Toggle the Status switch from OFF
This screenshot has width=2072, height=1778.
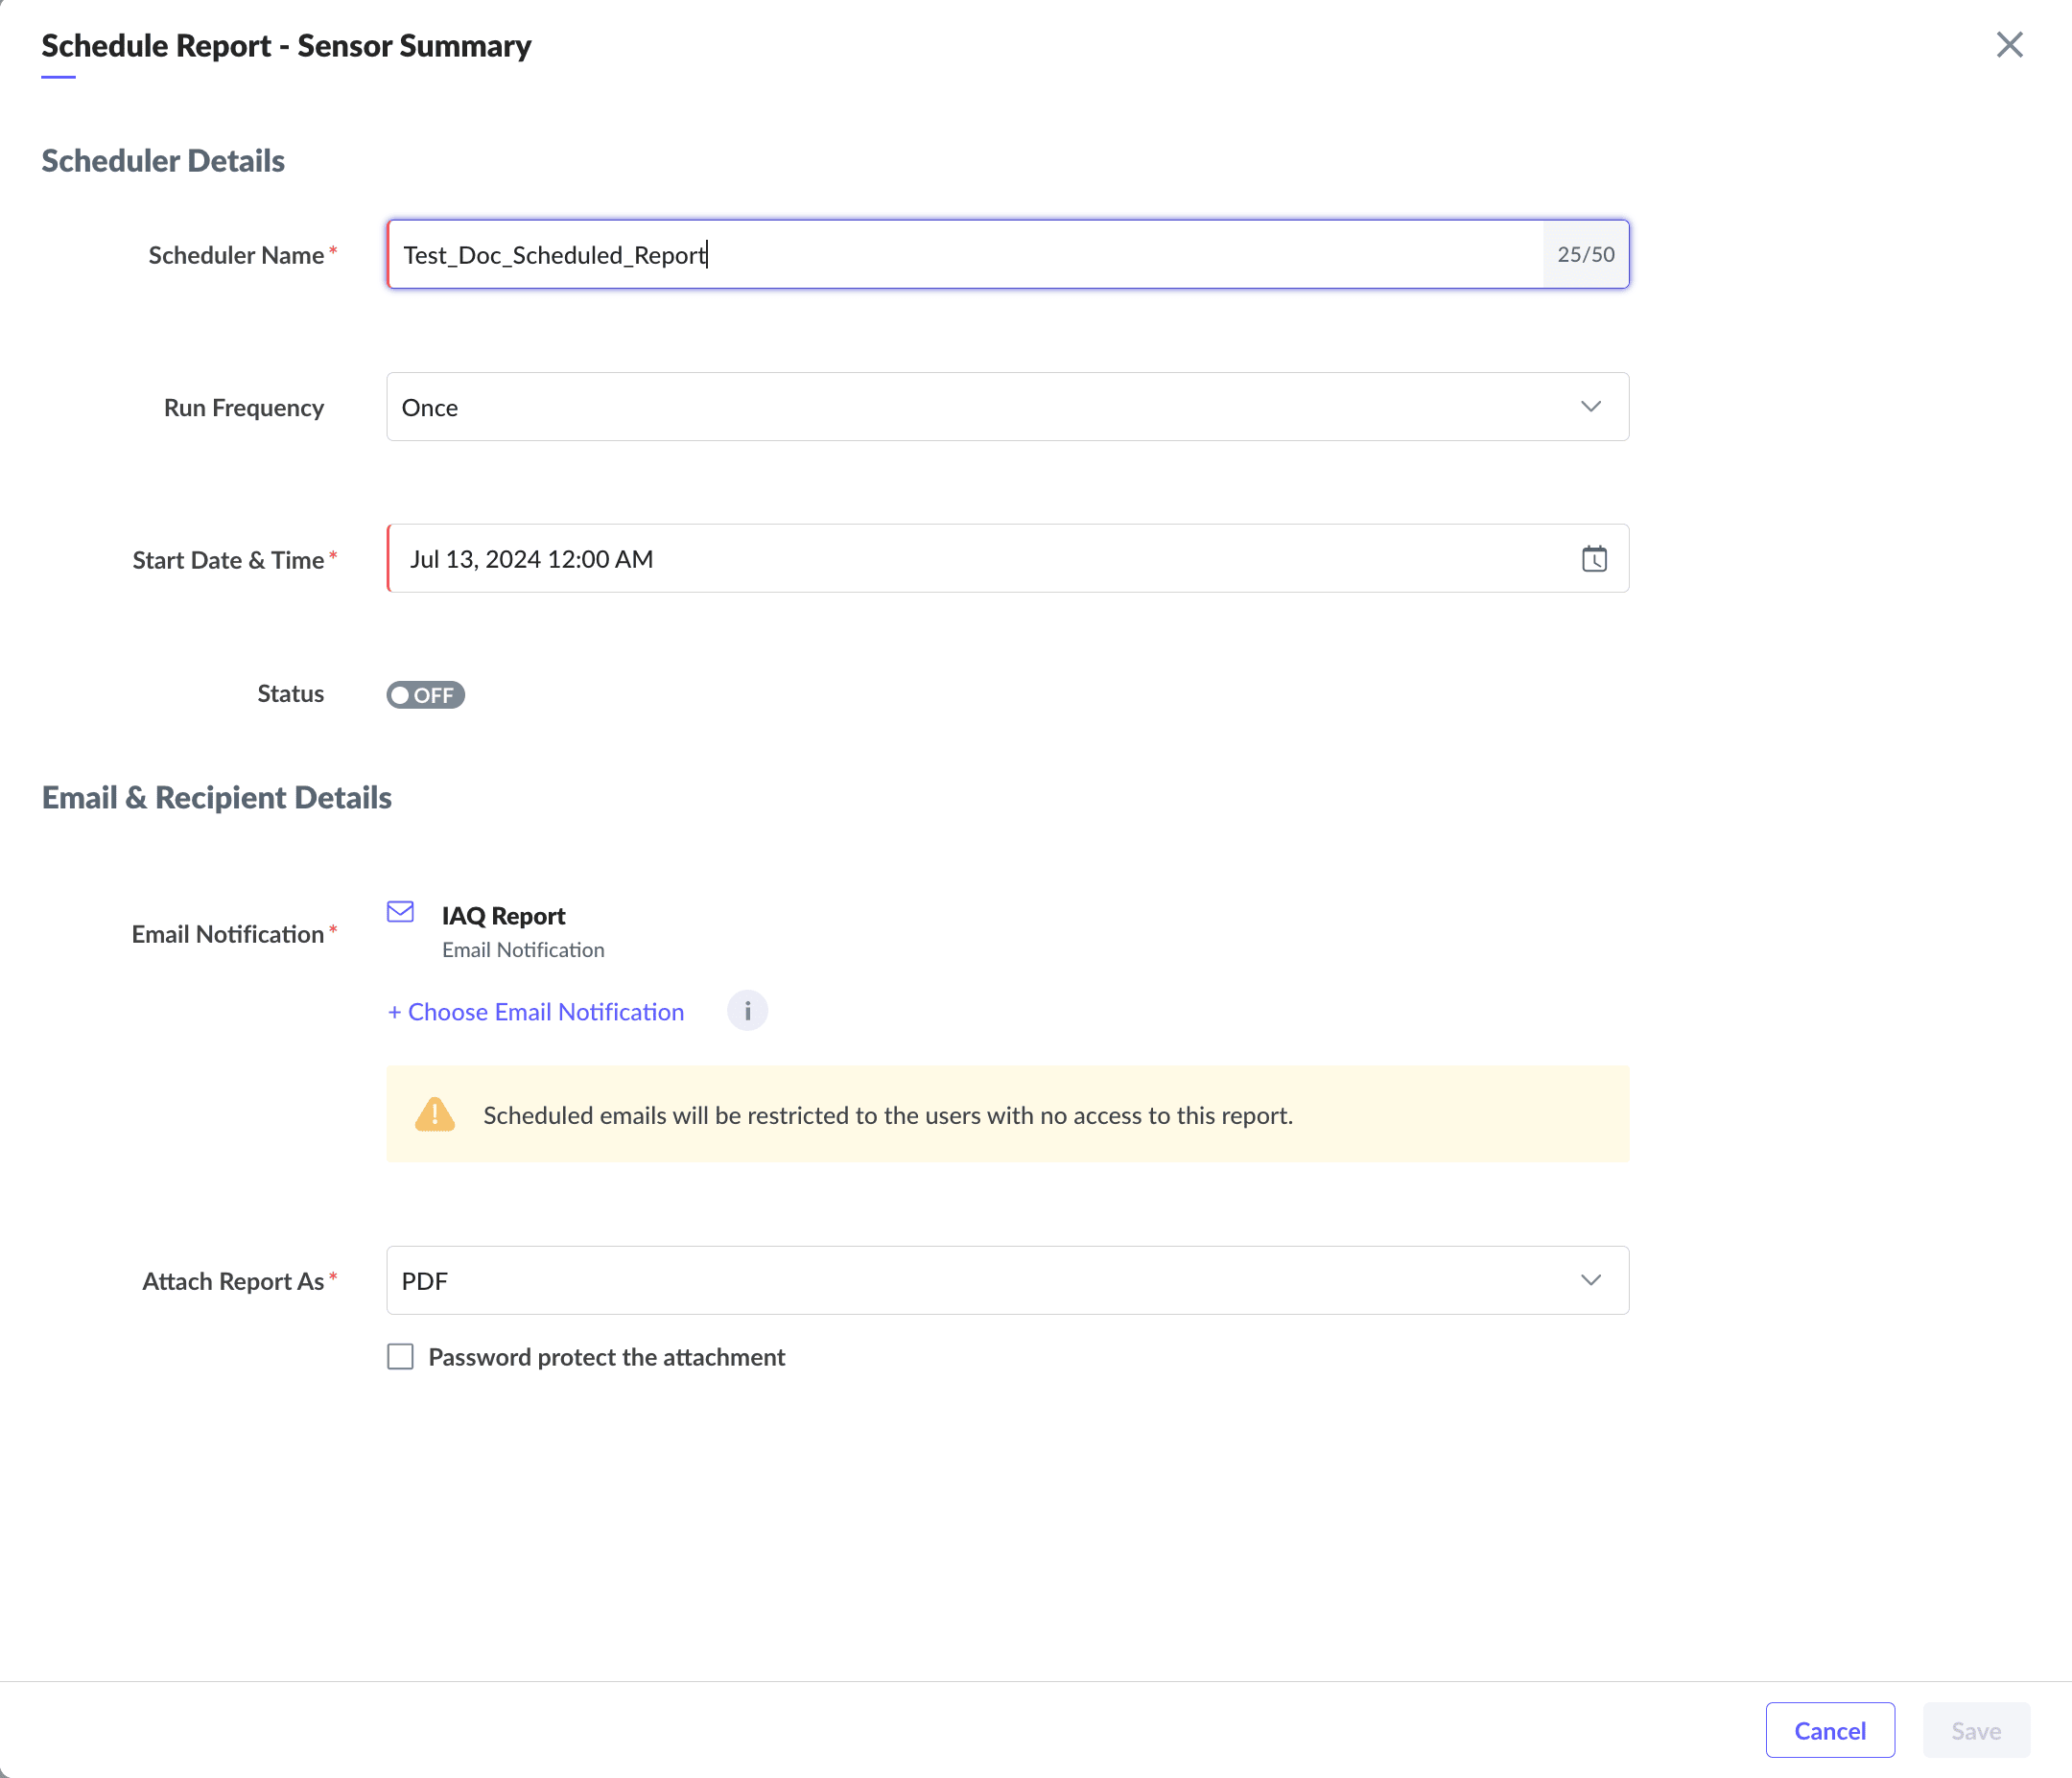[x=425, y=695]
